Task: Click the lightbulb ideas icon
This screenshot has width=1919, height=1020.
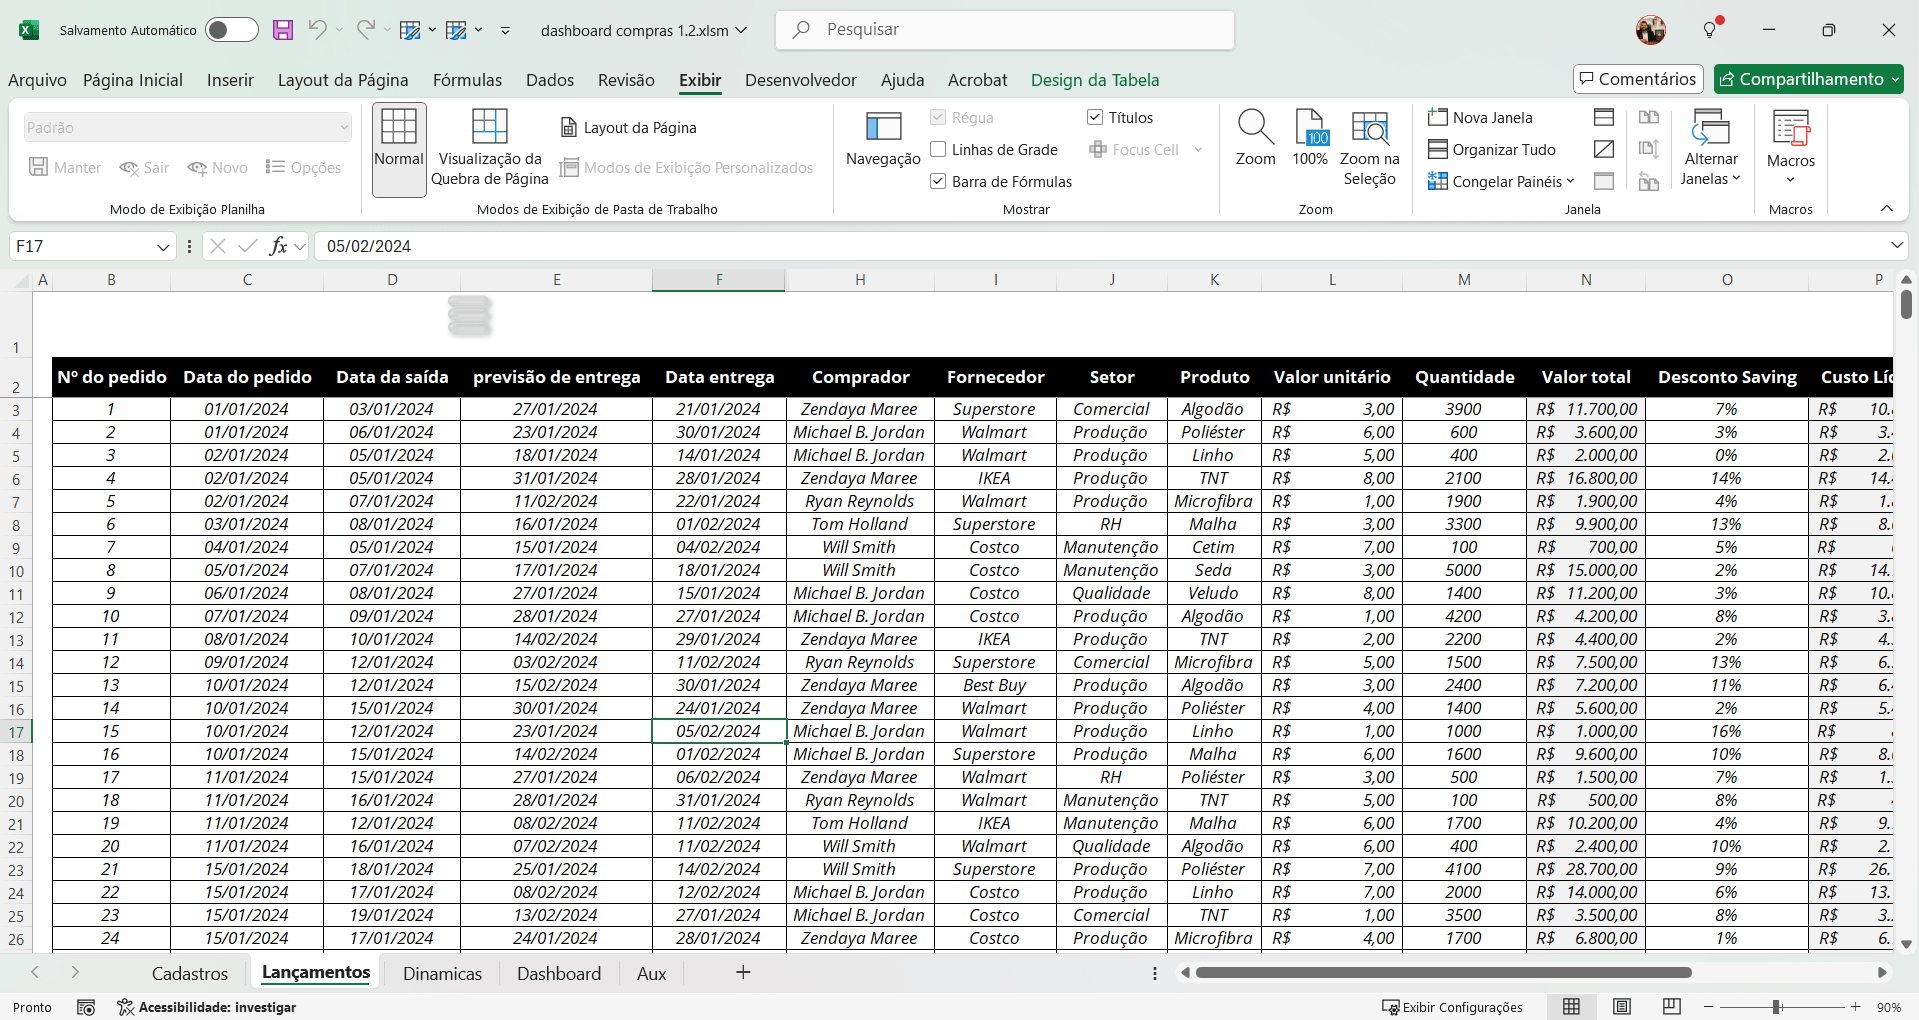Action: 1711,29
